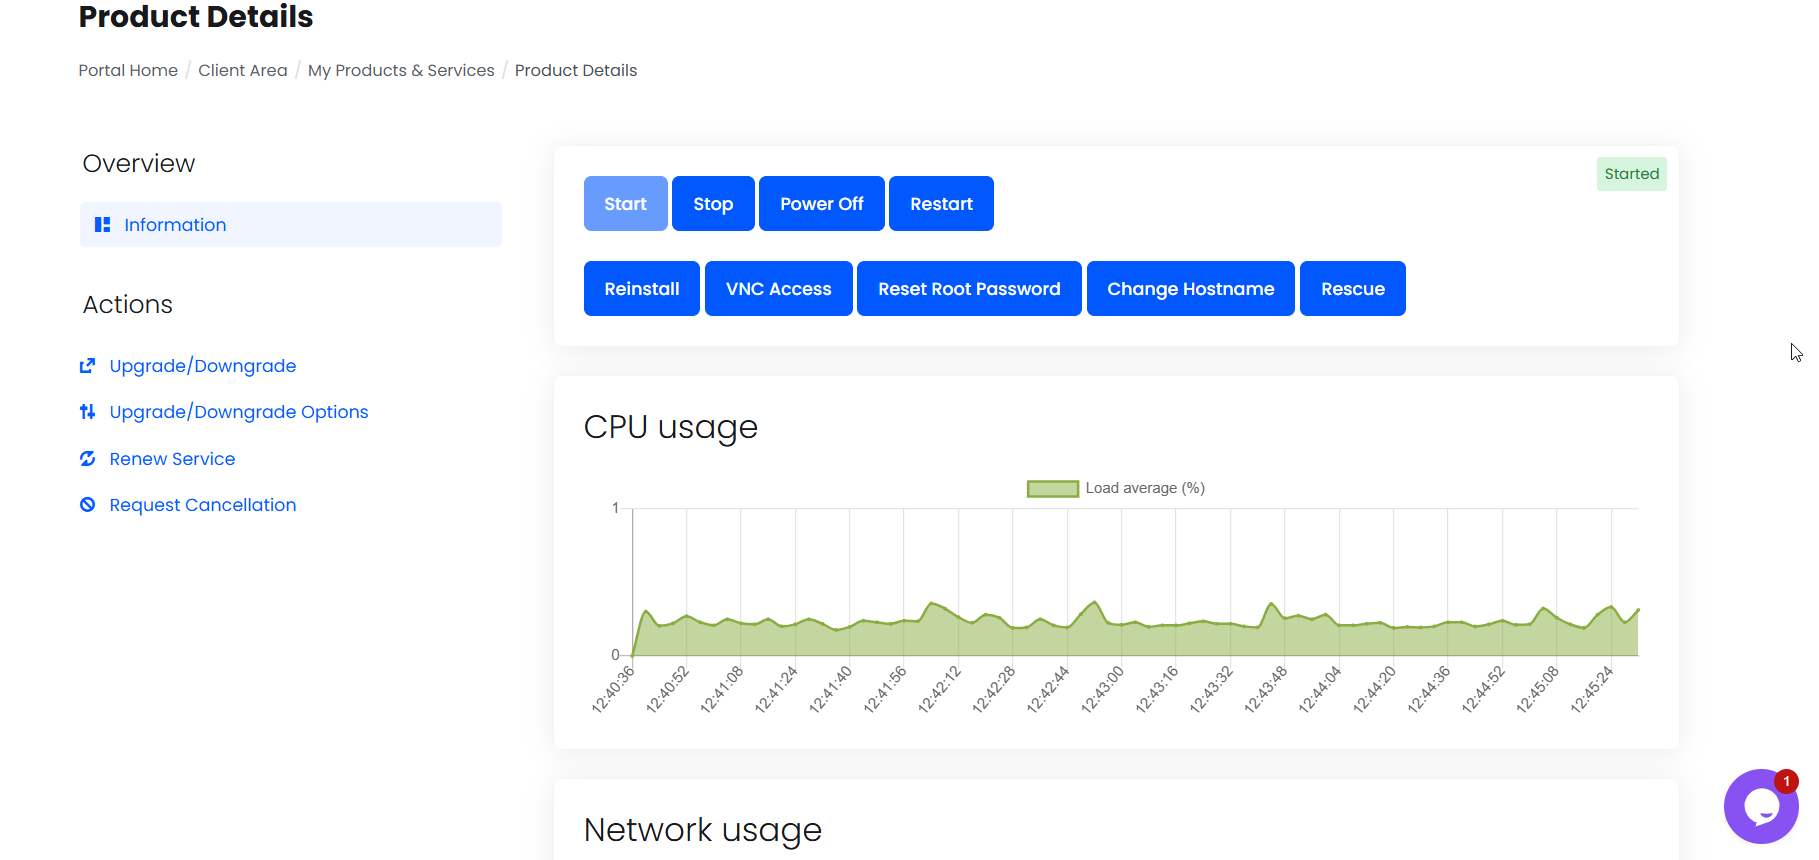The height and width of the screenshot is (860, 1819).
Task: Click chart time label 12:41:08
Action: [x=722, y=690]
